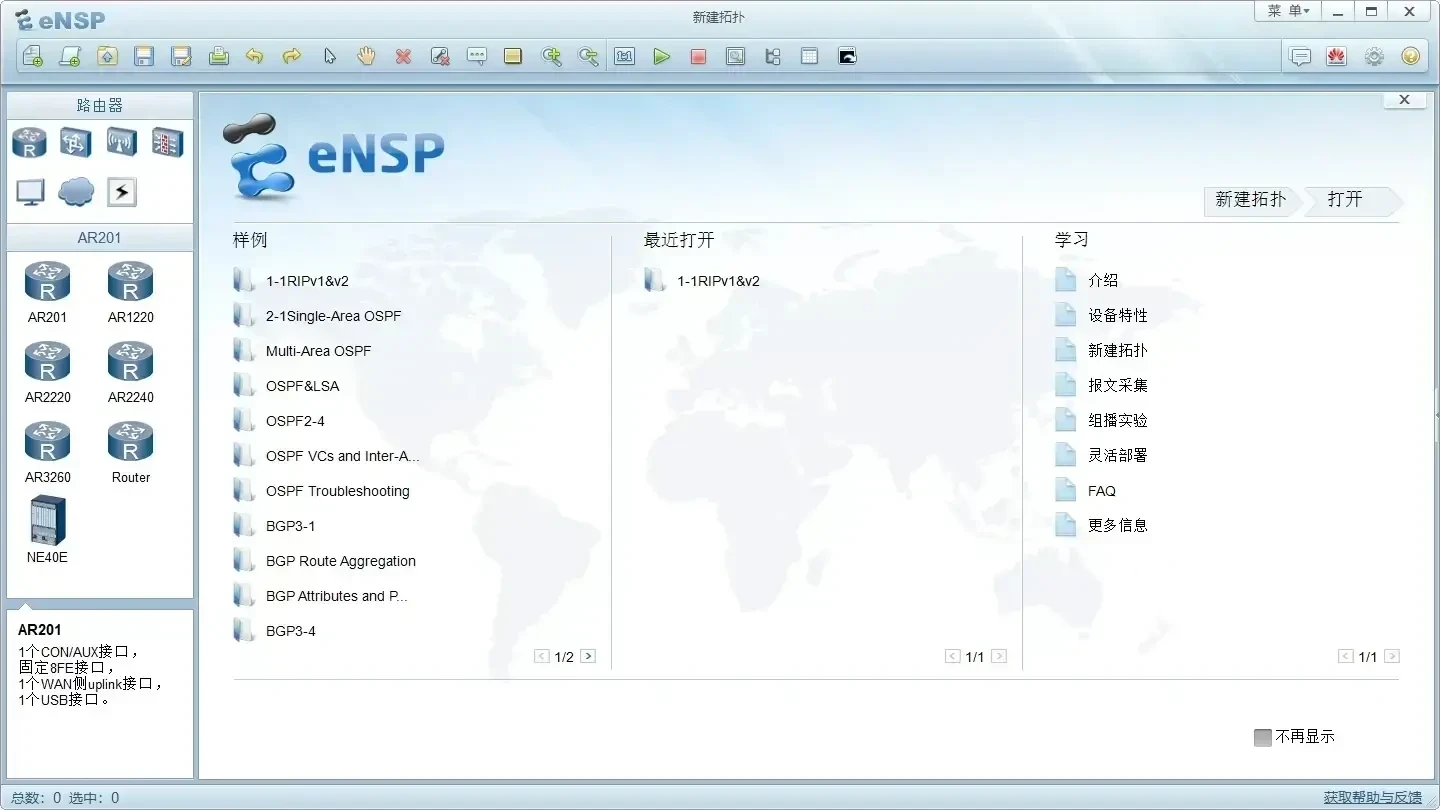Select the hand pan tool
The width and height of the screenshot is (1440, 810).
(x=366, y=56)
